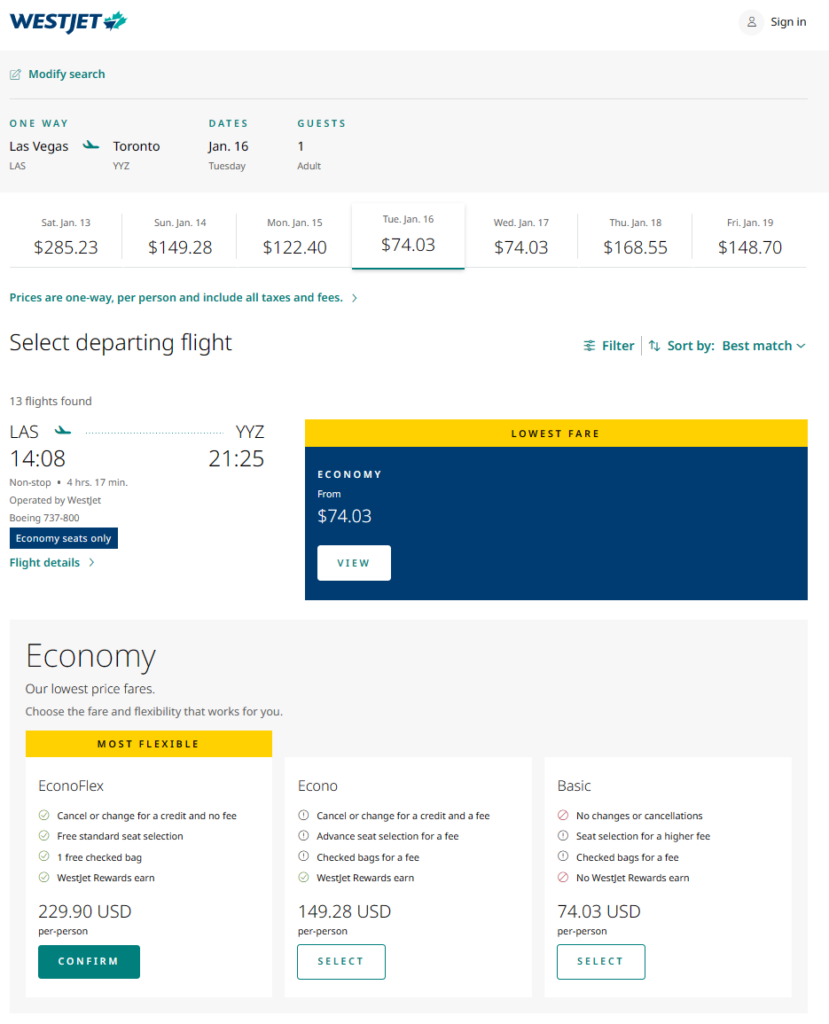This screenshot has width=829, height=1024.
Task: Click the WestJet logo
Action: 67,22
